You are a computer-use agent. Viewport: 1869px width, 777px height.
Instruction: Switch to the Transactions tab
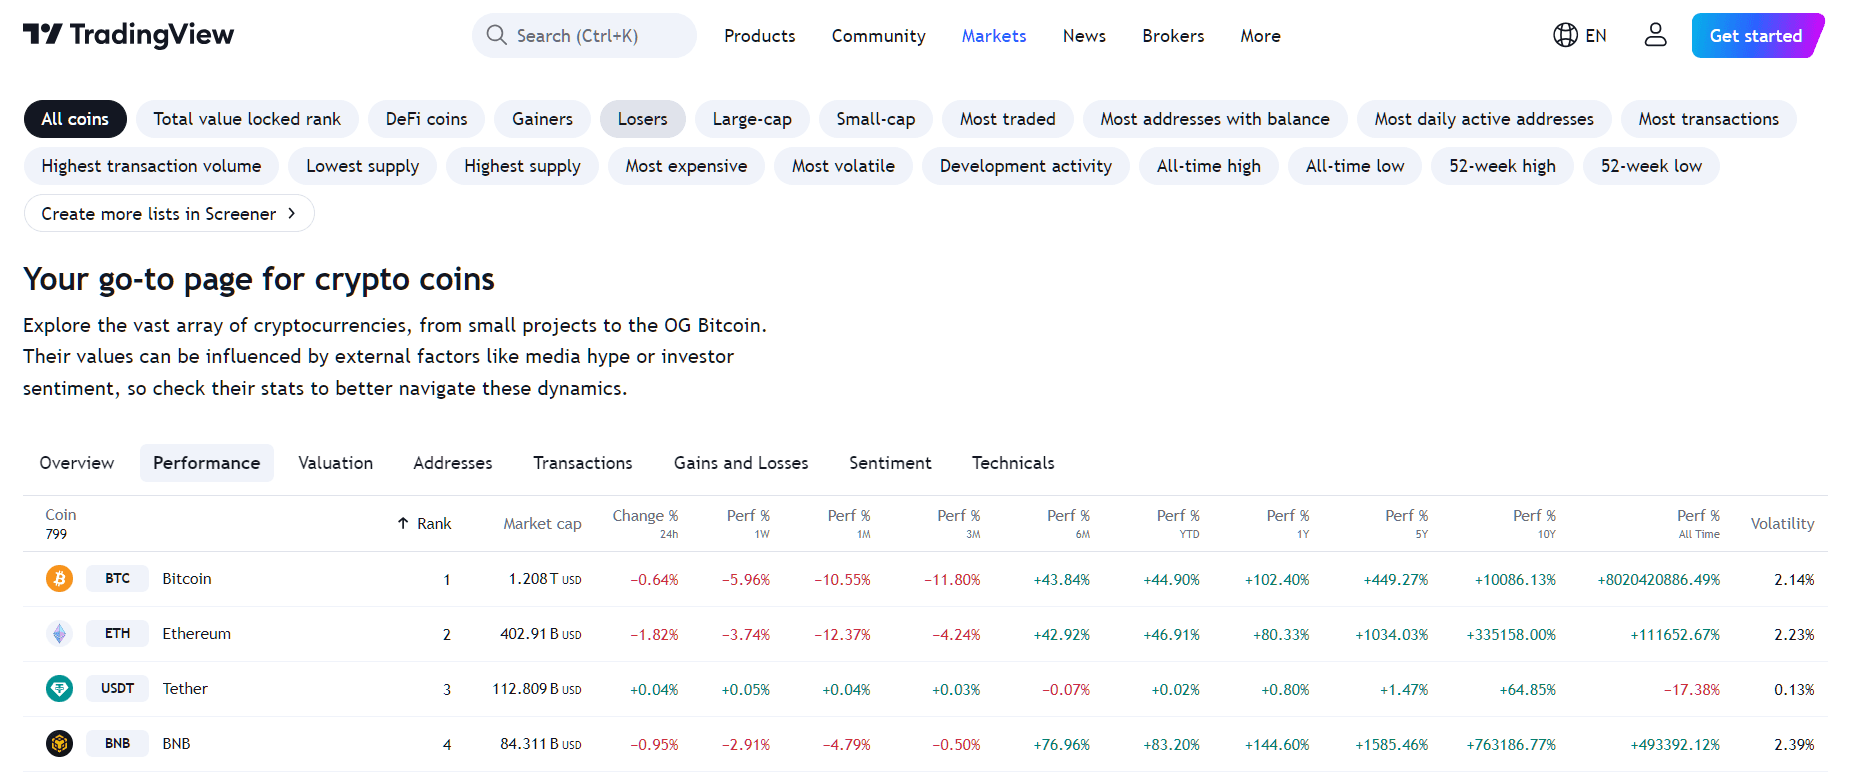click(x=582, y=463)
